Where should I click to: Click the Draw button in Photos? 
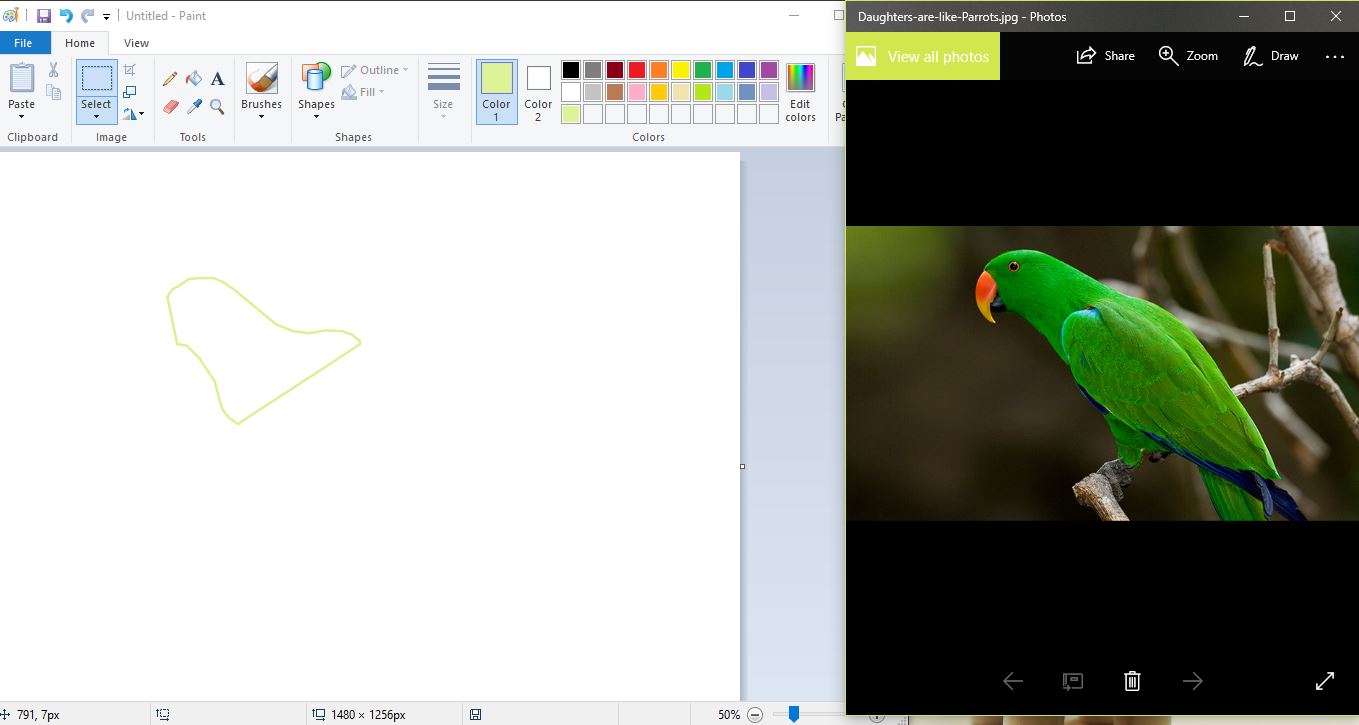1271,56
